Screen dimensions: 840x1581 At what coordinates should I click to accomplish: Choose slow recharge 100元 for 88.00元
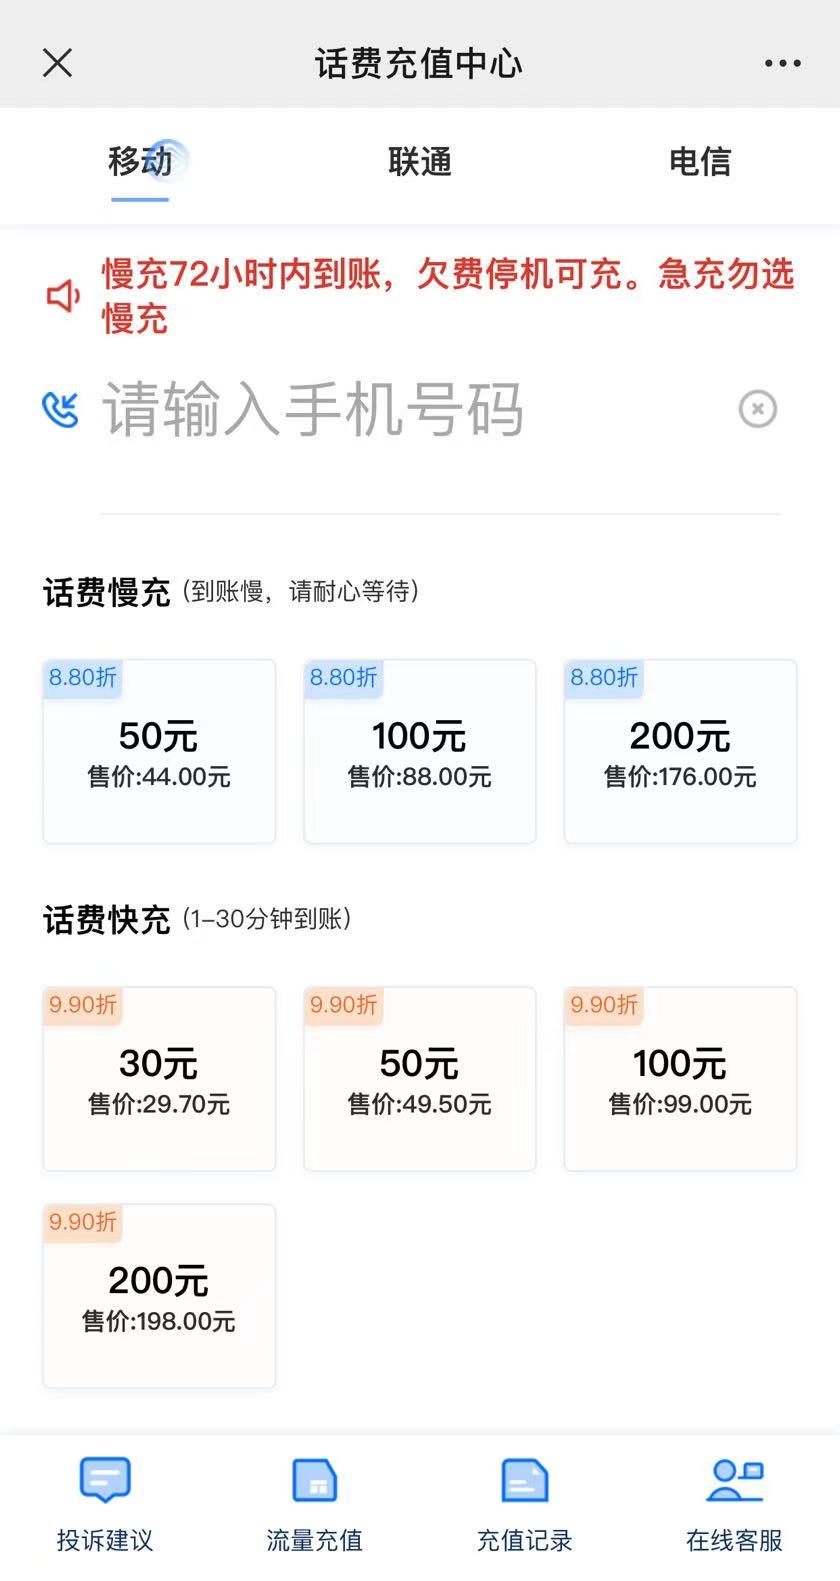coord(420,751)
